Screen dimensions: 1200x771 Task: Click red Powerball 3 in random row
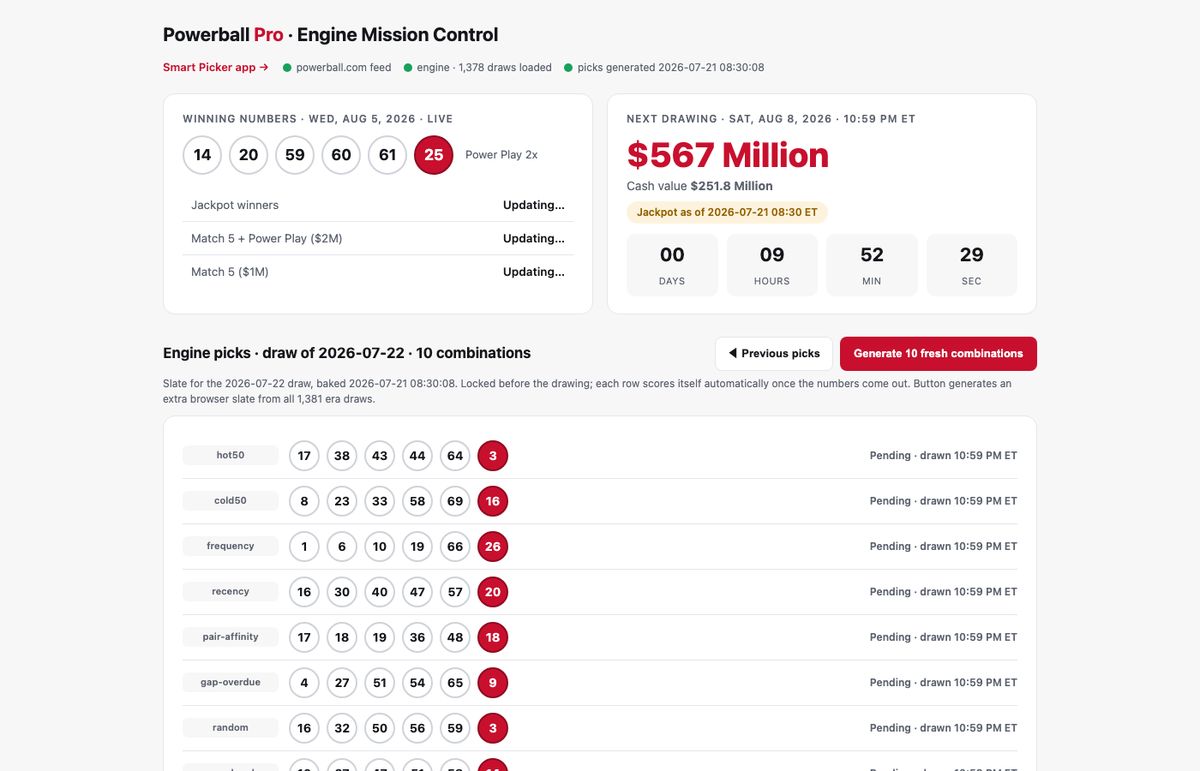493,728
